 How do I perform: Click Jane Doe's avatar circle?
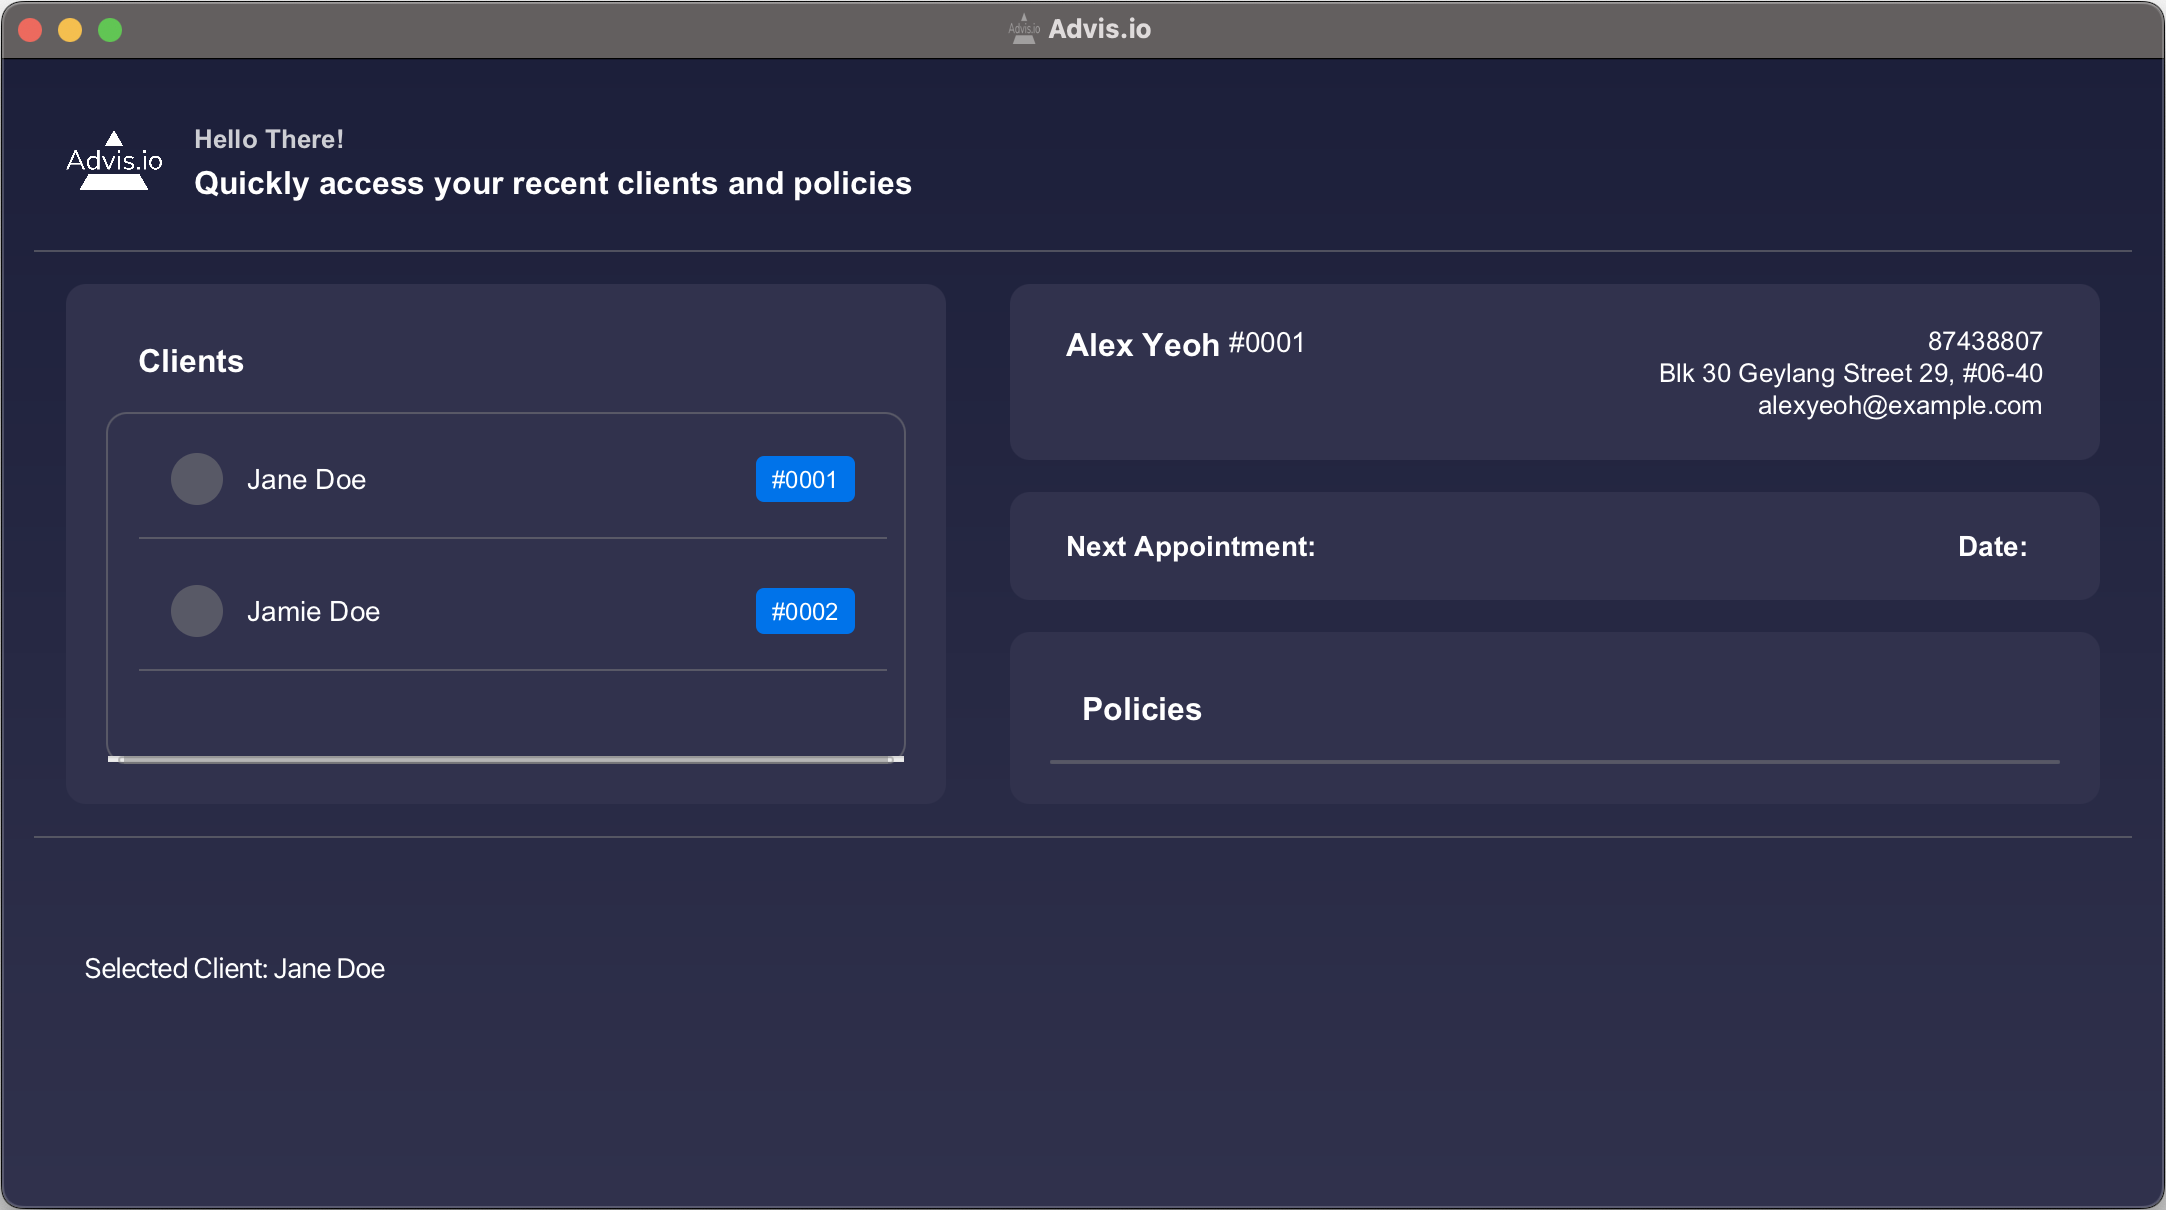tap(197, 479)
